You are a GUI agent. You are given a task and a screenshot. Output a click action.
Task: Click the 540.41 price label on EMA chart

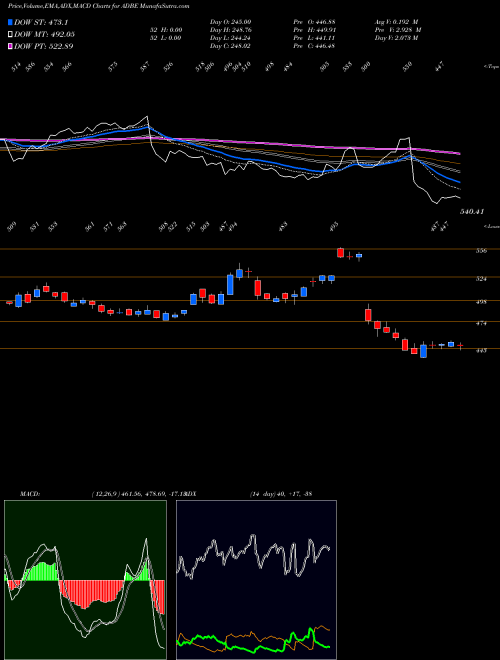[x=472, y=212]
